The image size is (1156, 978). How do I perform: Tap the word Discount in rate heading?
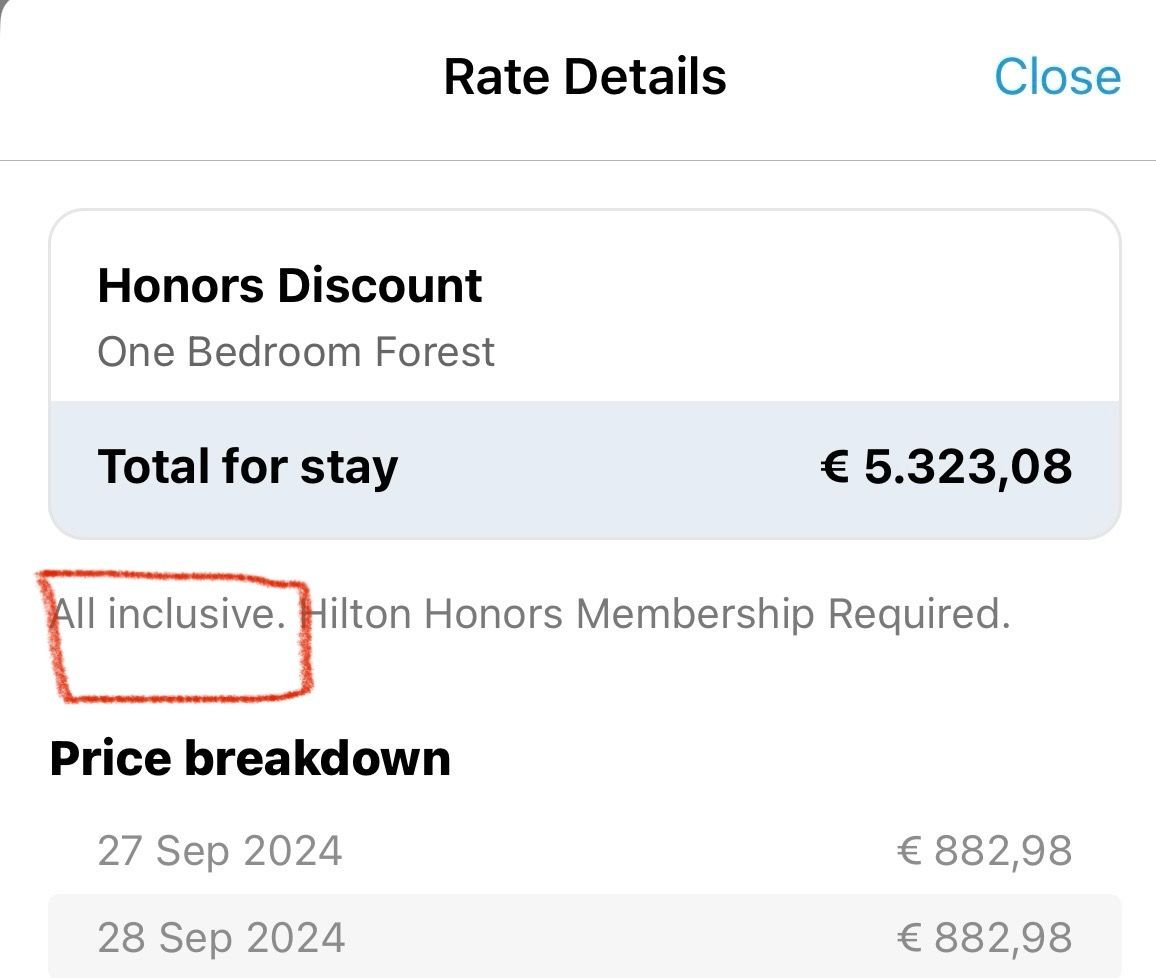[x=379, y=286]
